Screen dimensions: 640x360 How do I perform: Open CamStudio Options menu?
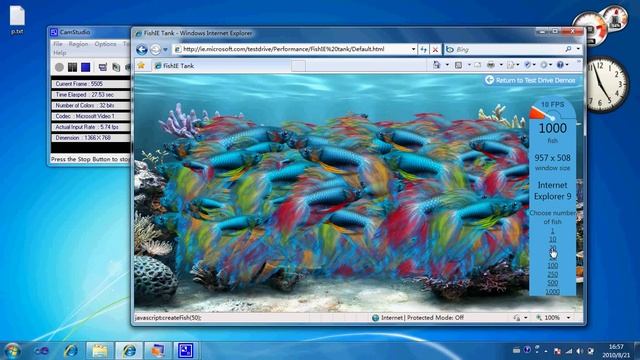tap(105, 44)
